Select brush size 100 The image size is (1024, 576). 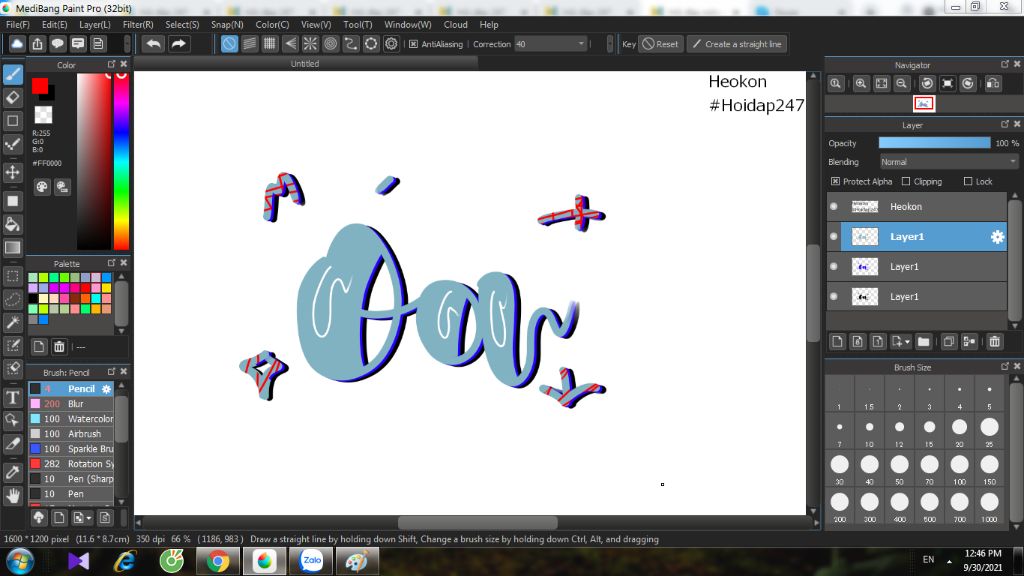tap(959, 469)
